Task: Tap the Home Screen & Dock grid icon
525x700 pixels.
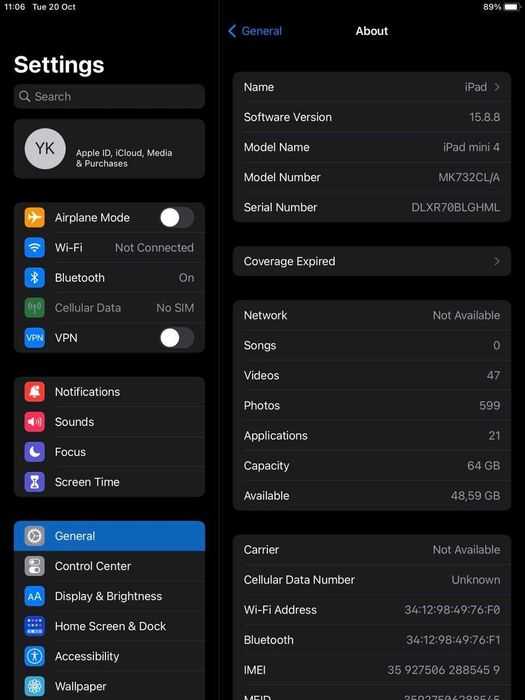Action: [x=34, y=626]
